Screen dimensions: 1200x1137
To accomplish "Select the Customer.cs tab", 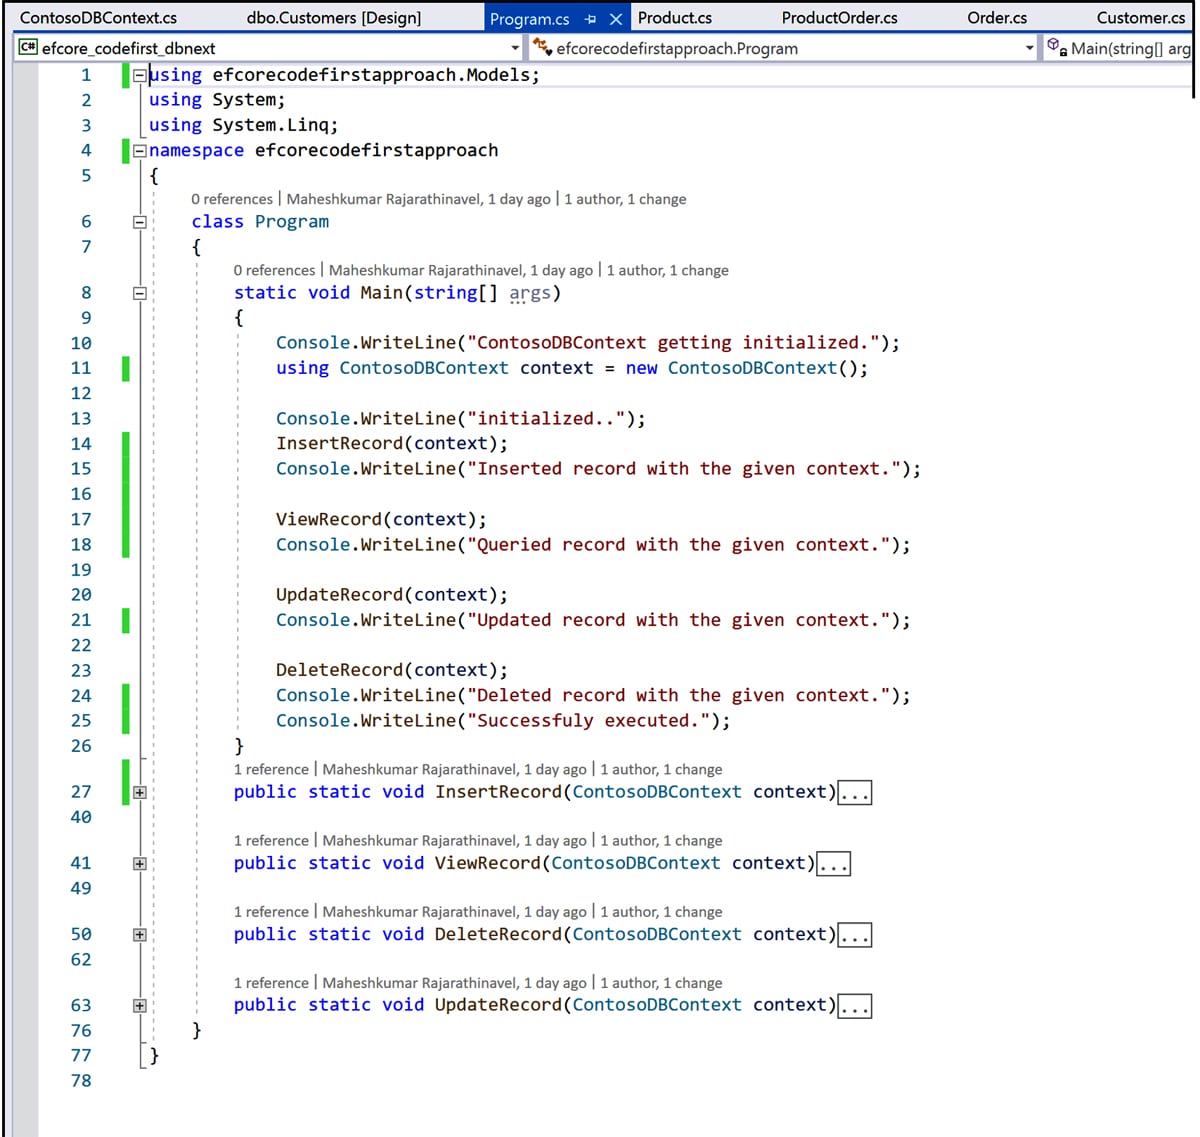I will (x=1140, y=18).
